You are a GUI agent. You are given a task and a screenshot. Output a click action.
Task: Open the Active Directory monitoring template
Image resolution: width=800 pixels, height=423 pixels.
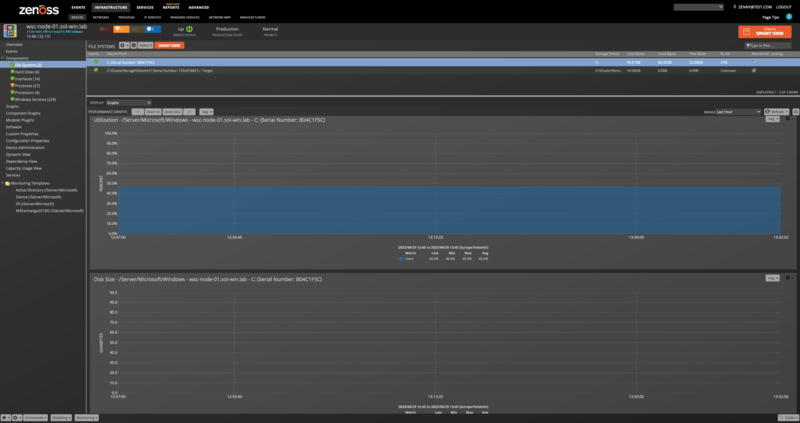(x=46, y=190)
